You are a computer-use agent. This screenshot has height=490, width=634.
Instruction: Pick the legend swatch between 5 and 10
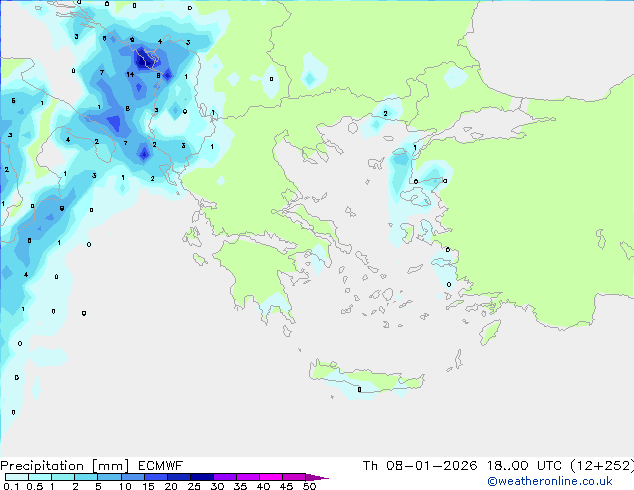[x=109, y=477]
